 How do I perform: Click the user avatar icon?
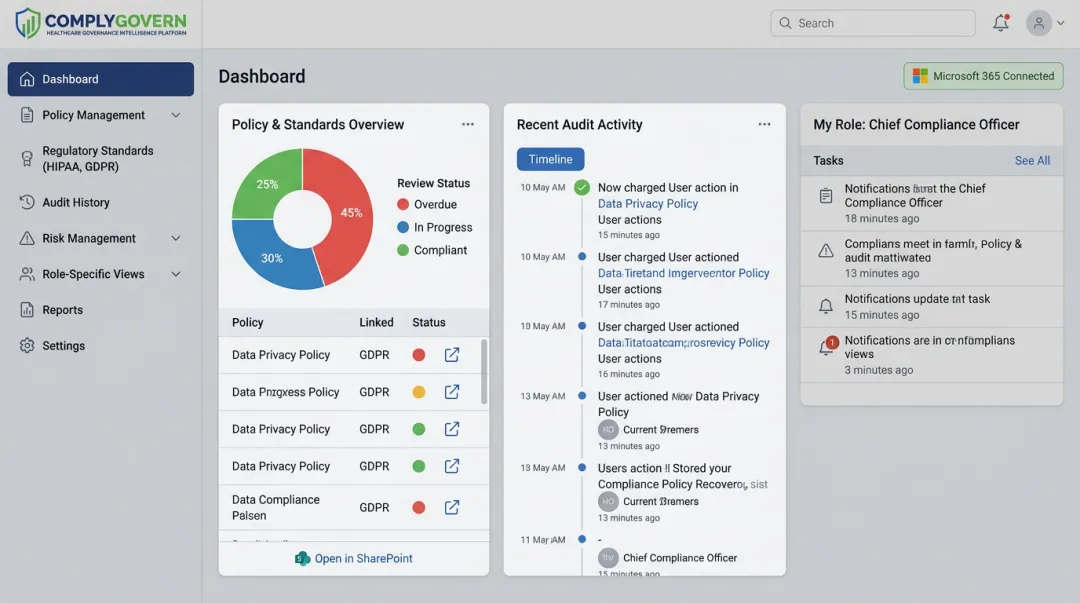pyautogui.click(x=1039, y=23)
